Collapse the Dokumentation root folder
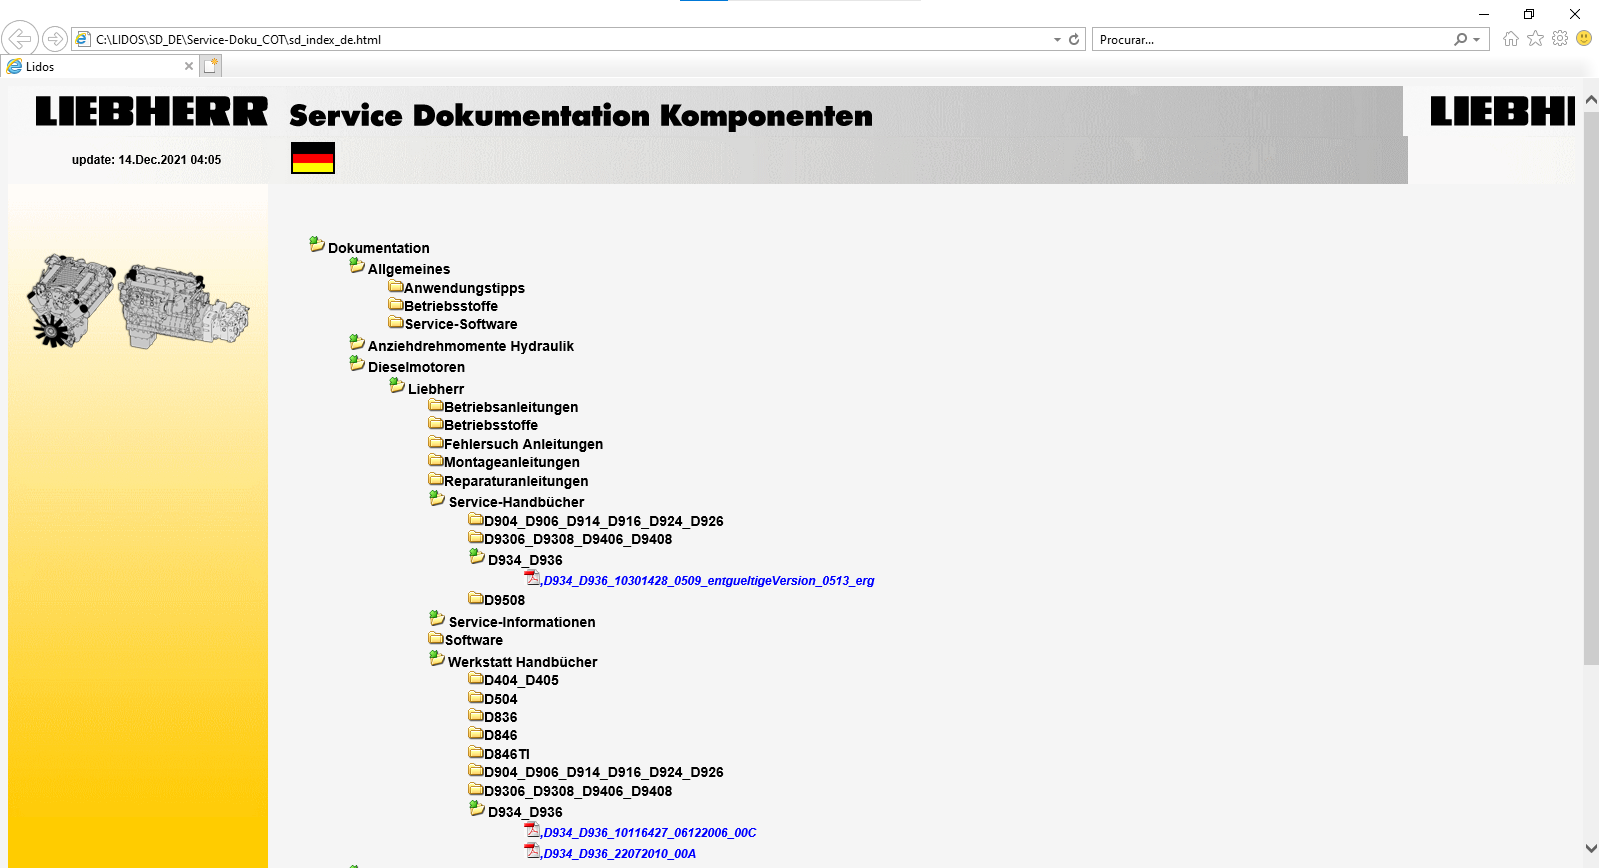The height and width of the screenshot is (868, 1599). 317,244
